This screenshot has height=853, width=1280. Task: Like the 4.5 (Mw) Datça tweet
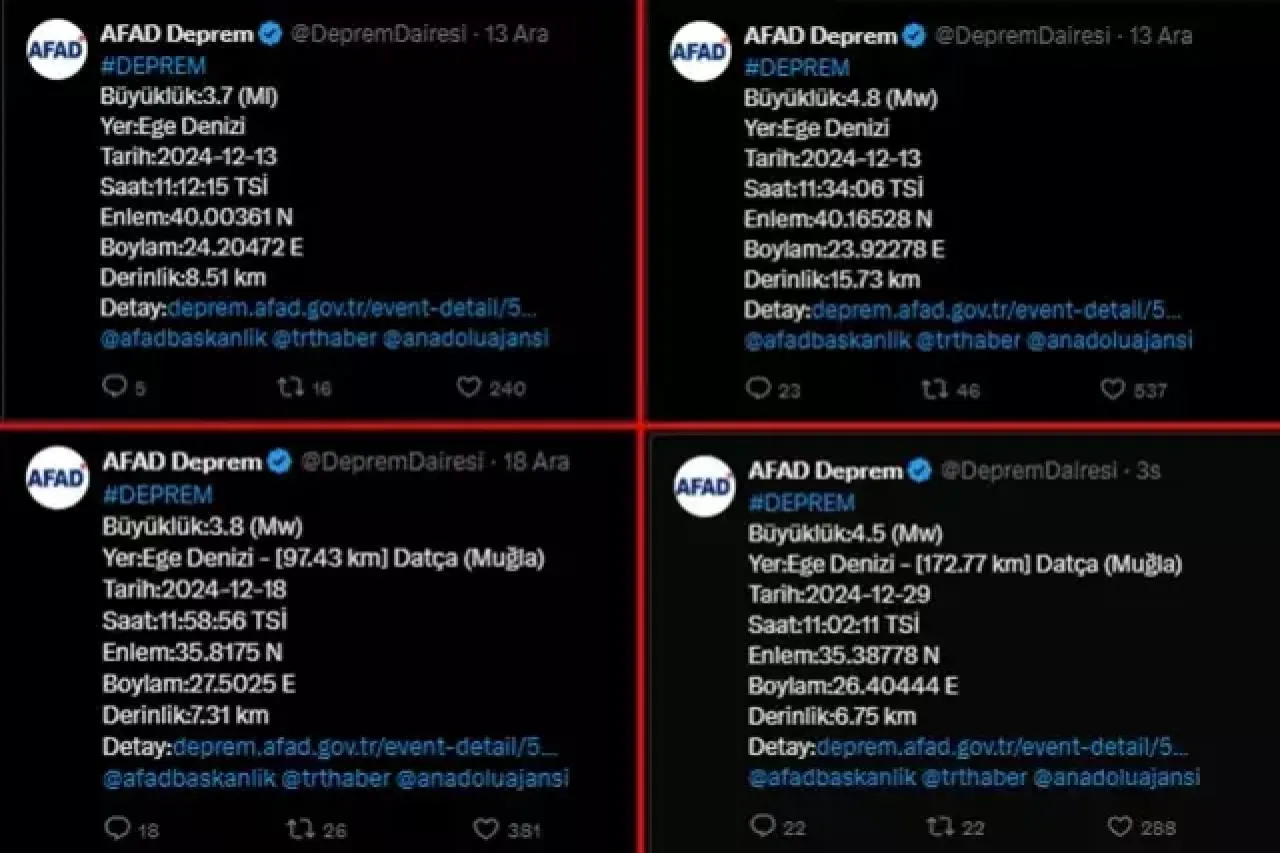tap(1119, 826)
